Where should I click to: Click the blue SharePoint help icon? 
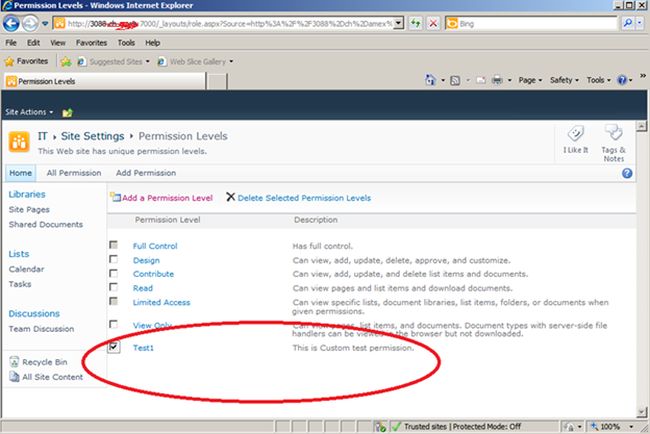[627, 173]
